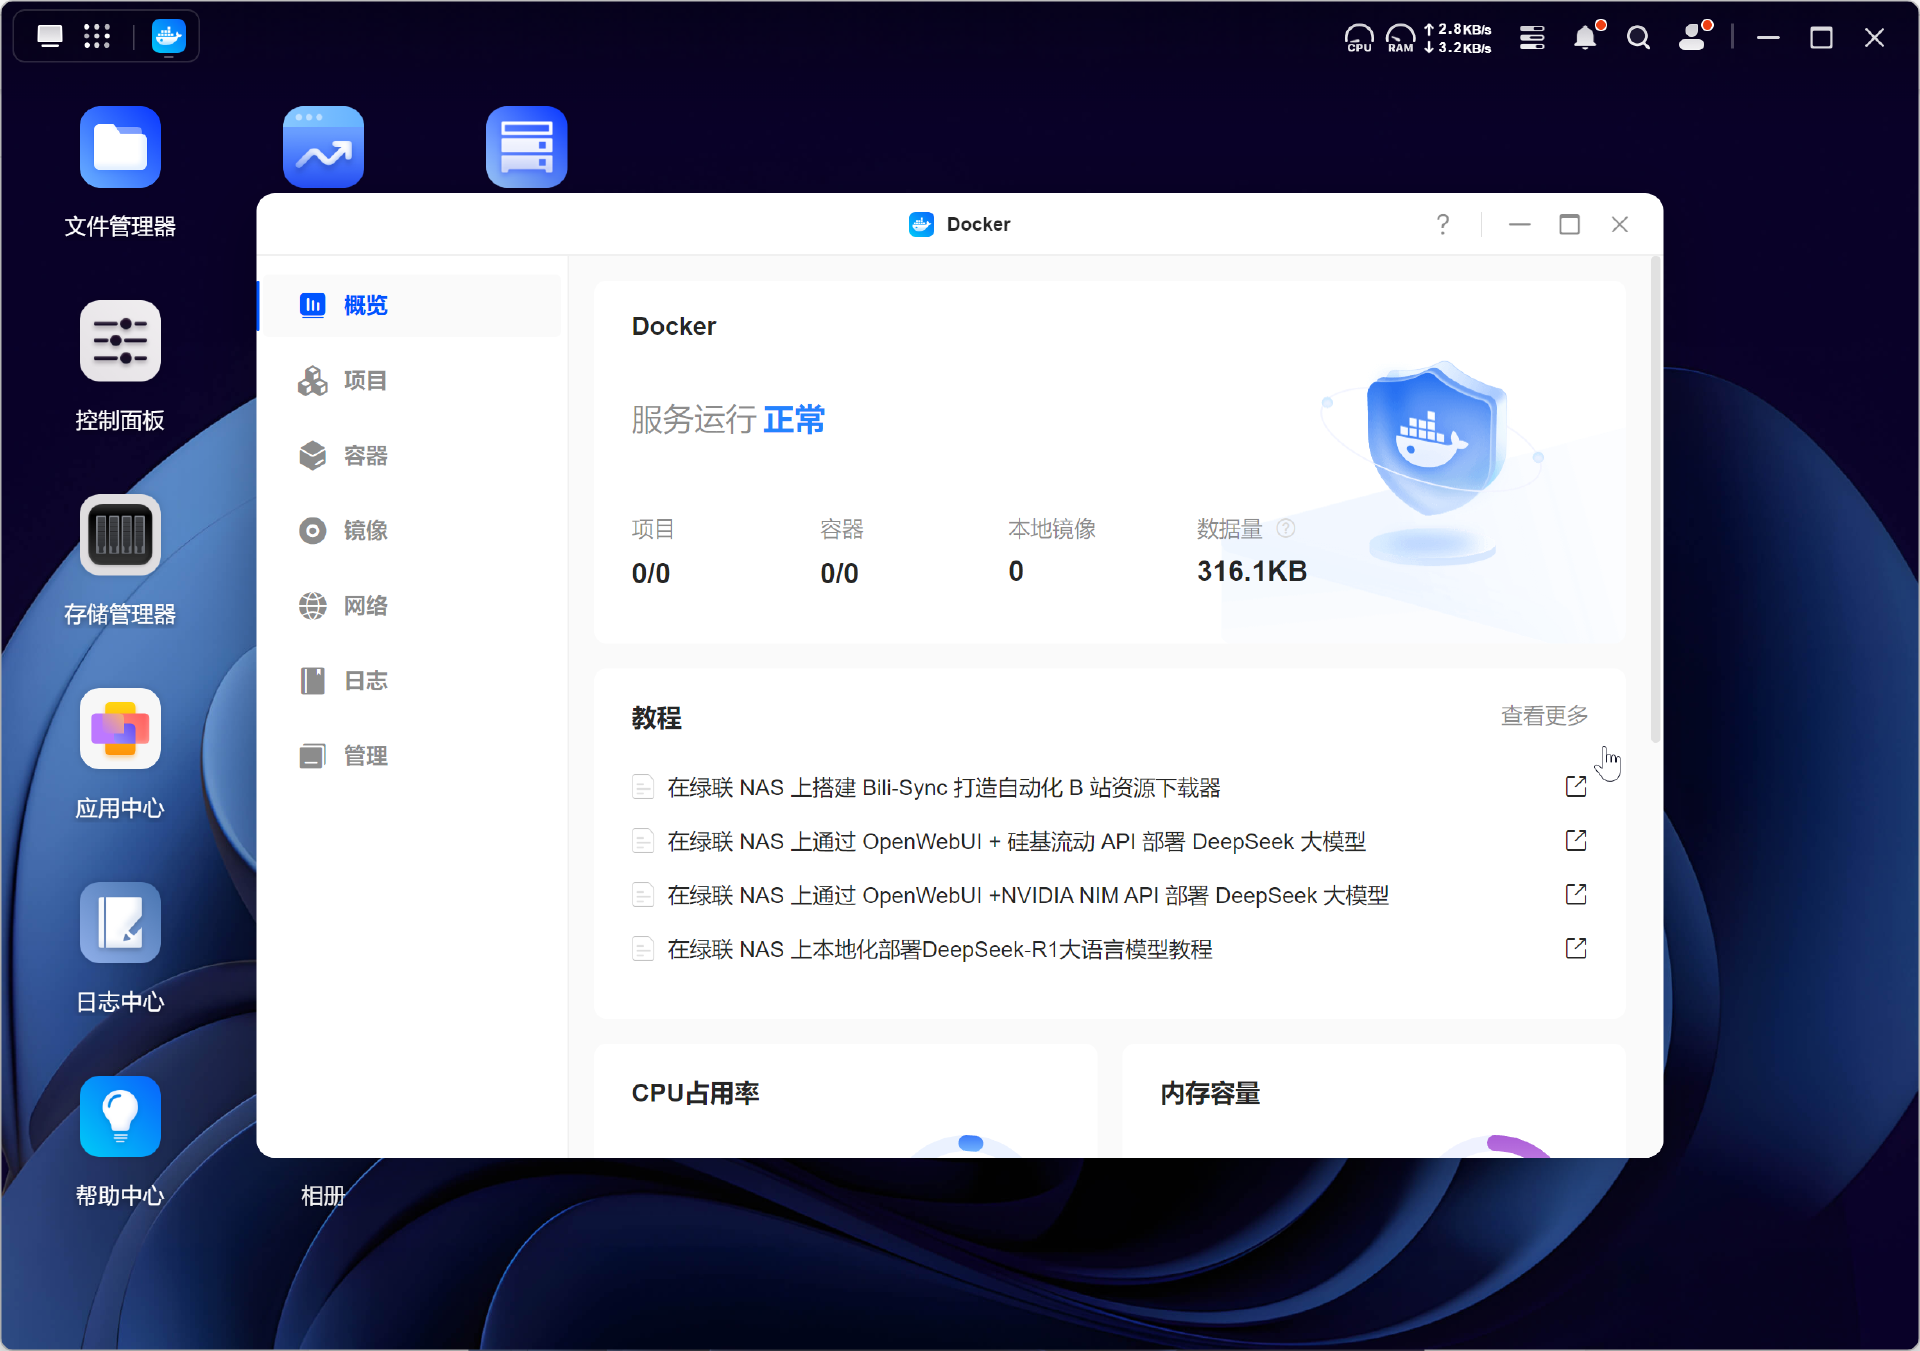Open tutorial 在绿联 NAS 上搭建 Bili-Sync
The image size is (1920, 1351).
944,788
